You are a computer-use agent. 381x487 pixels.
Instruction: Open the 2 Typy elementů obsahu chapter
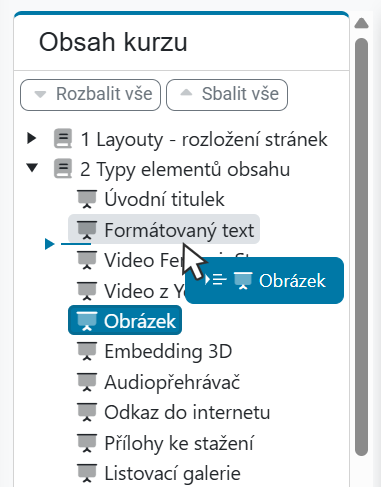click(185, 169)
